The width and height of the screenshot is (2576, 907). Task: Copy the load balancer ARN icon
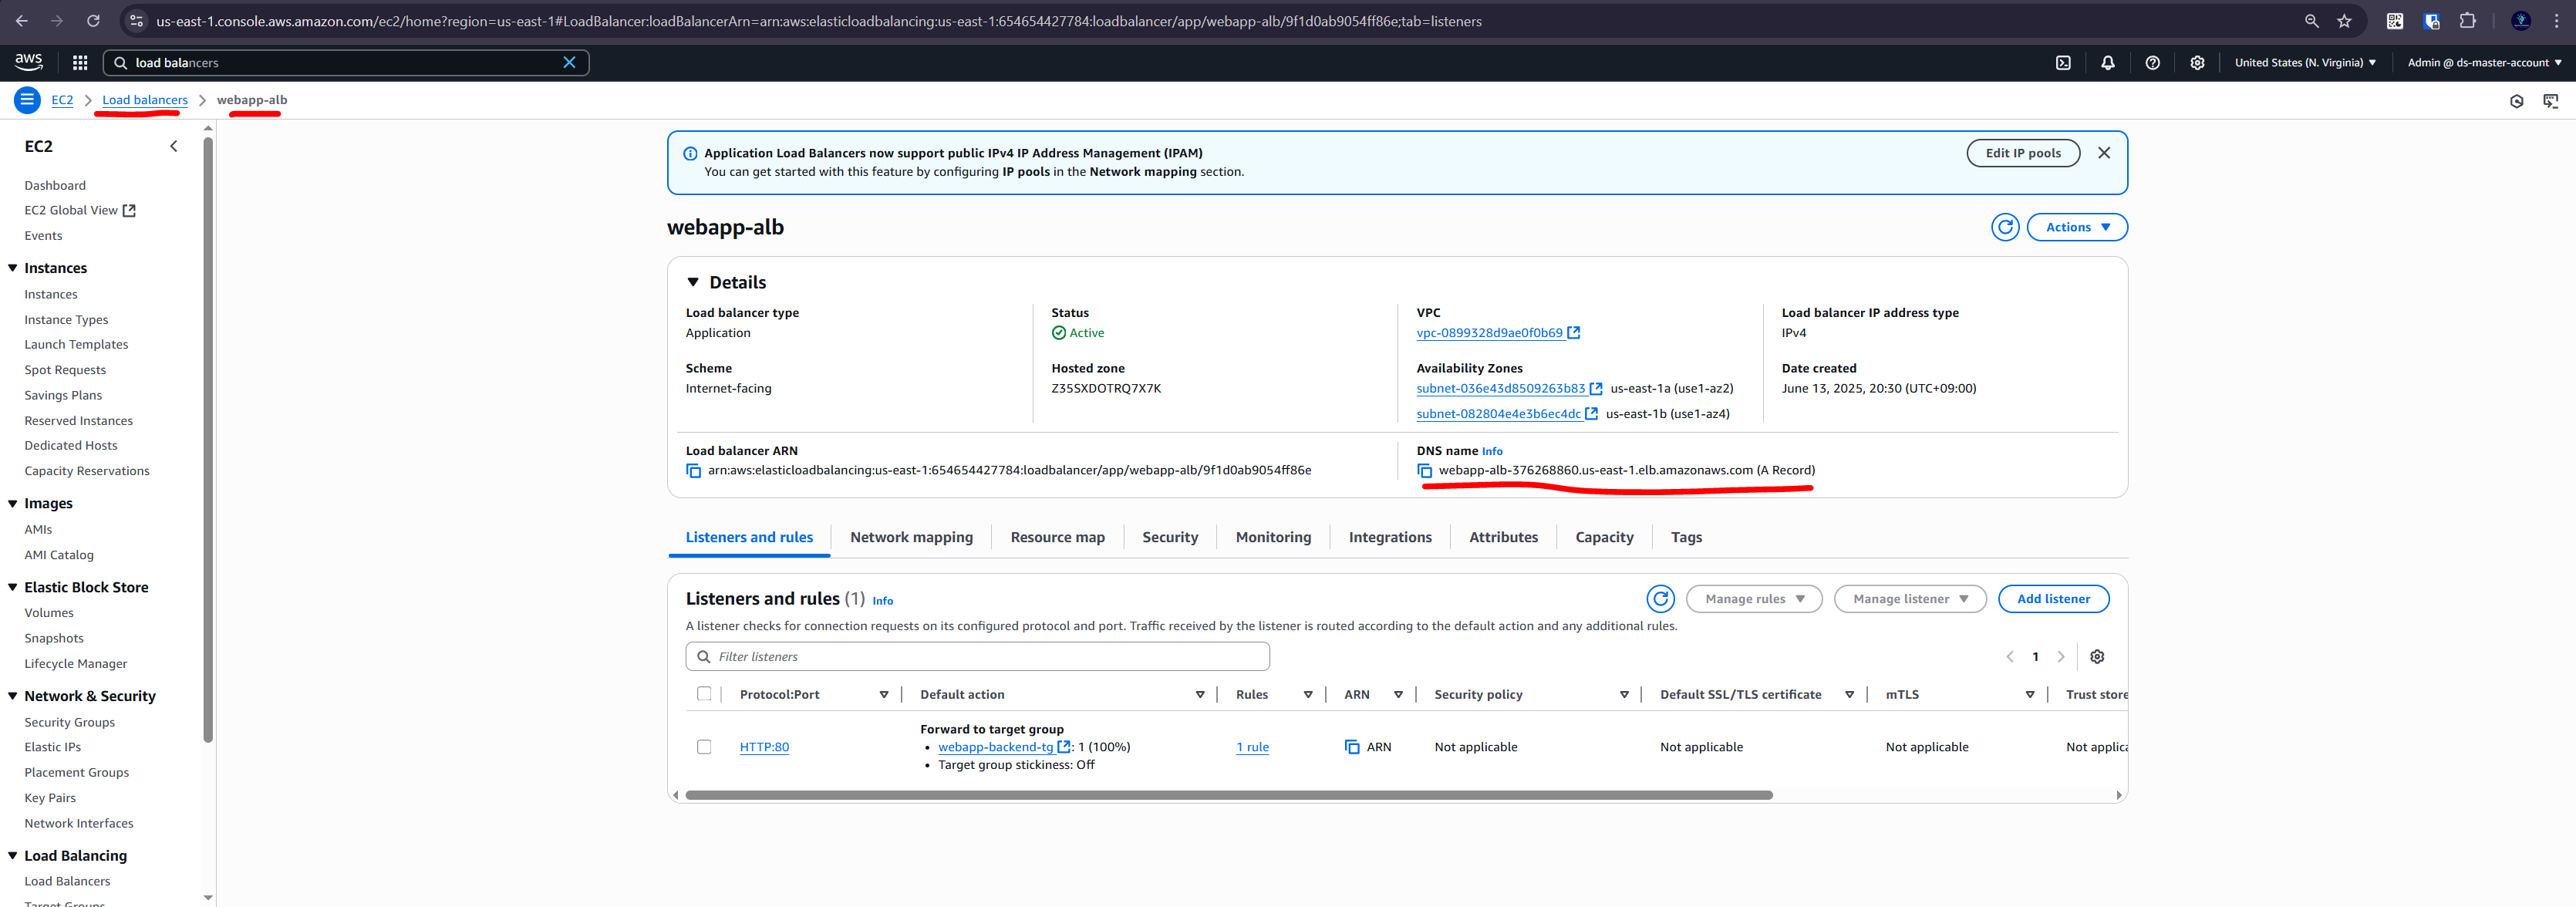(x=693, y=471)
